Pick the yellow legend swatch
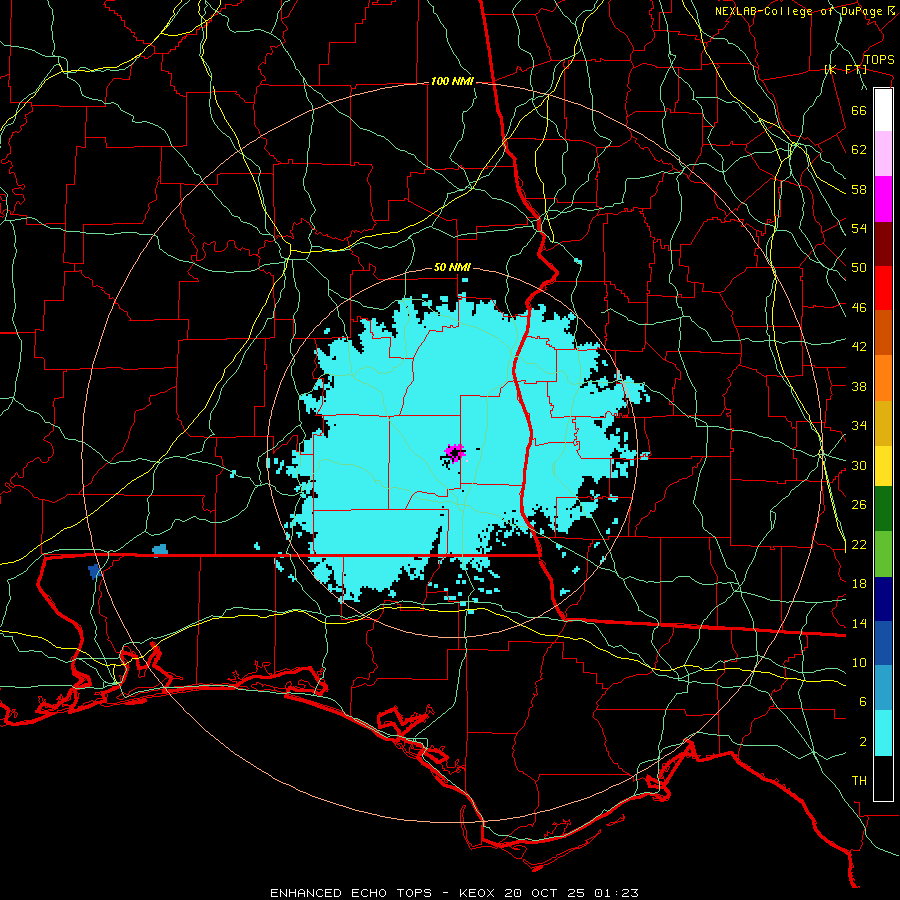Screen dimensions: 900x900 tap(883, 466)
